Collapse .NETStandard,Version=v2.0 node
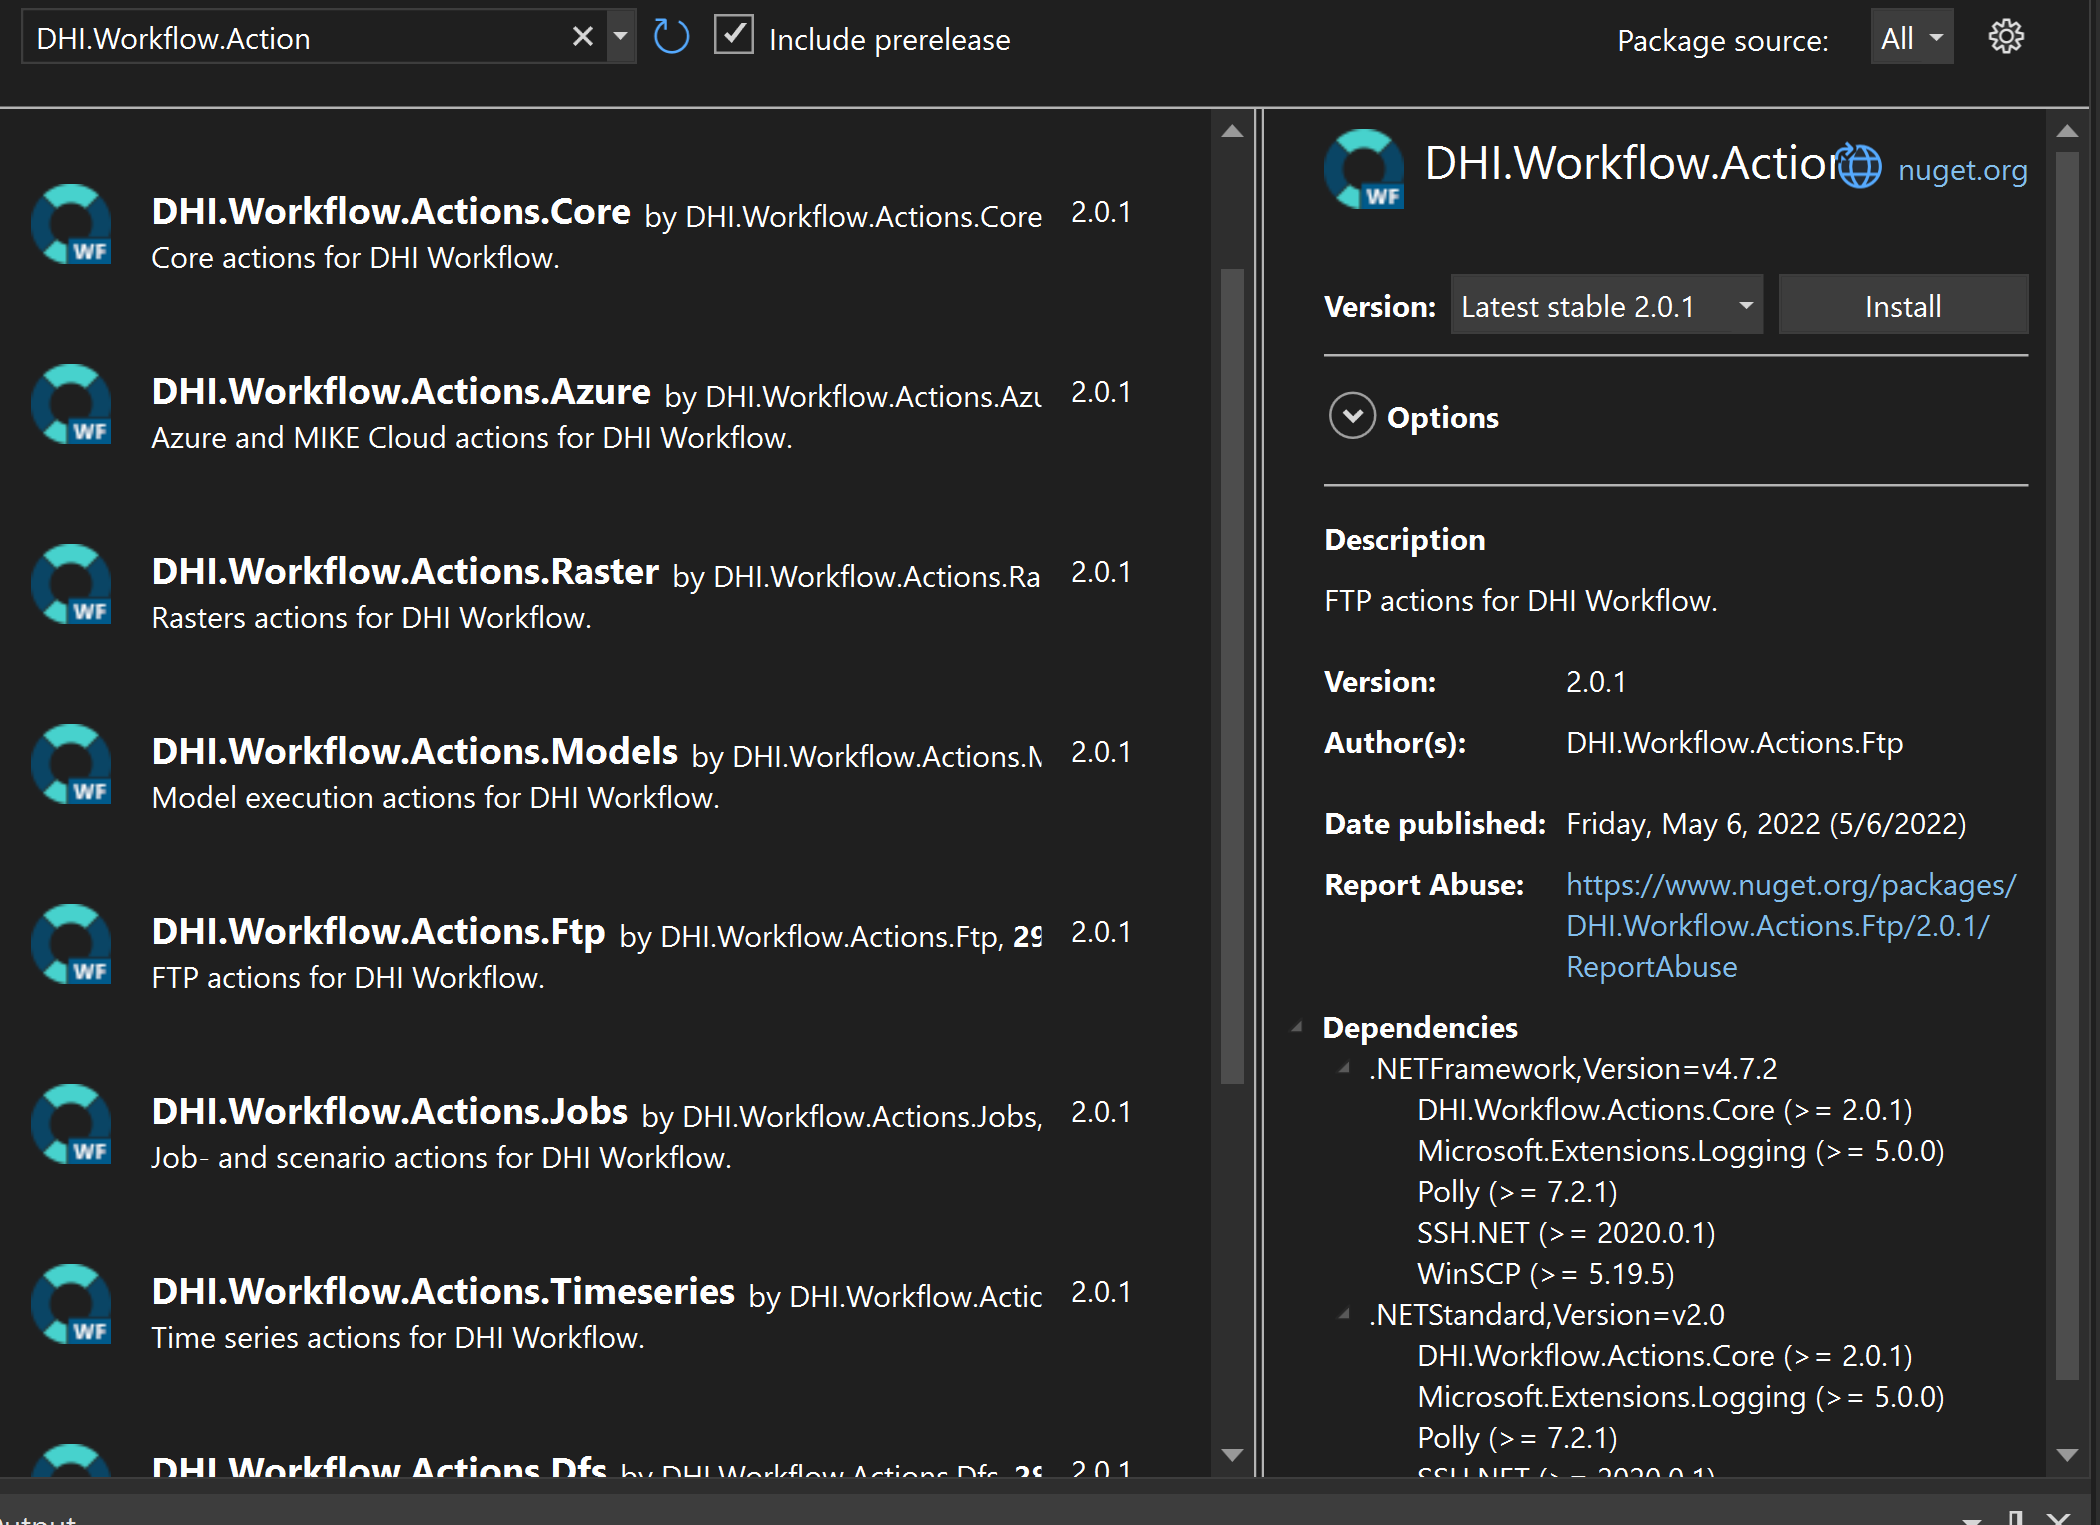 (1345, 1314)
